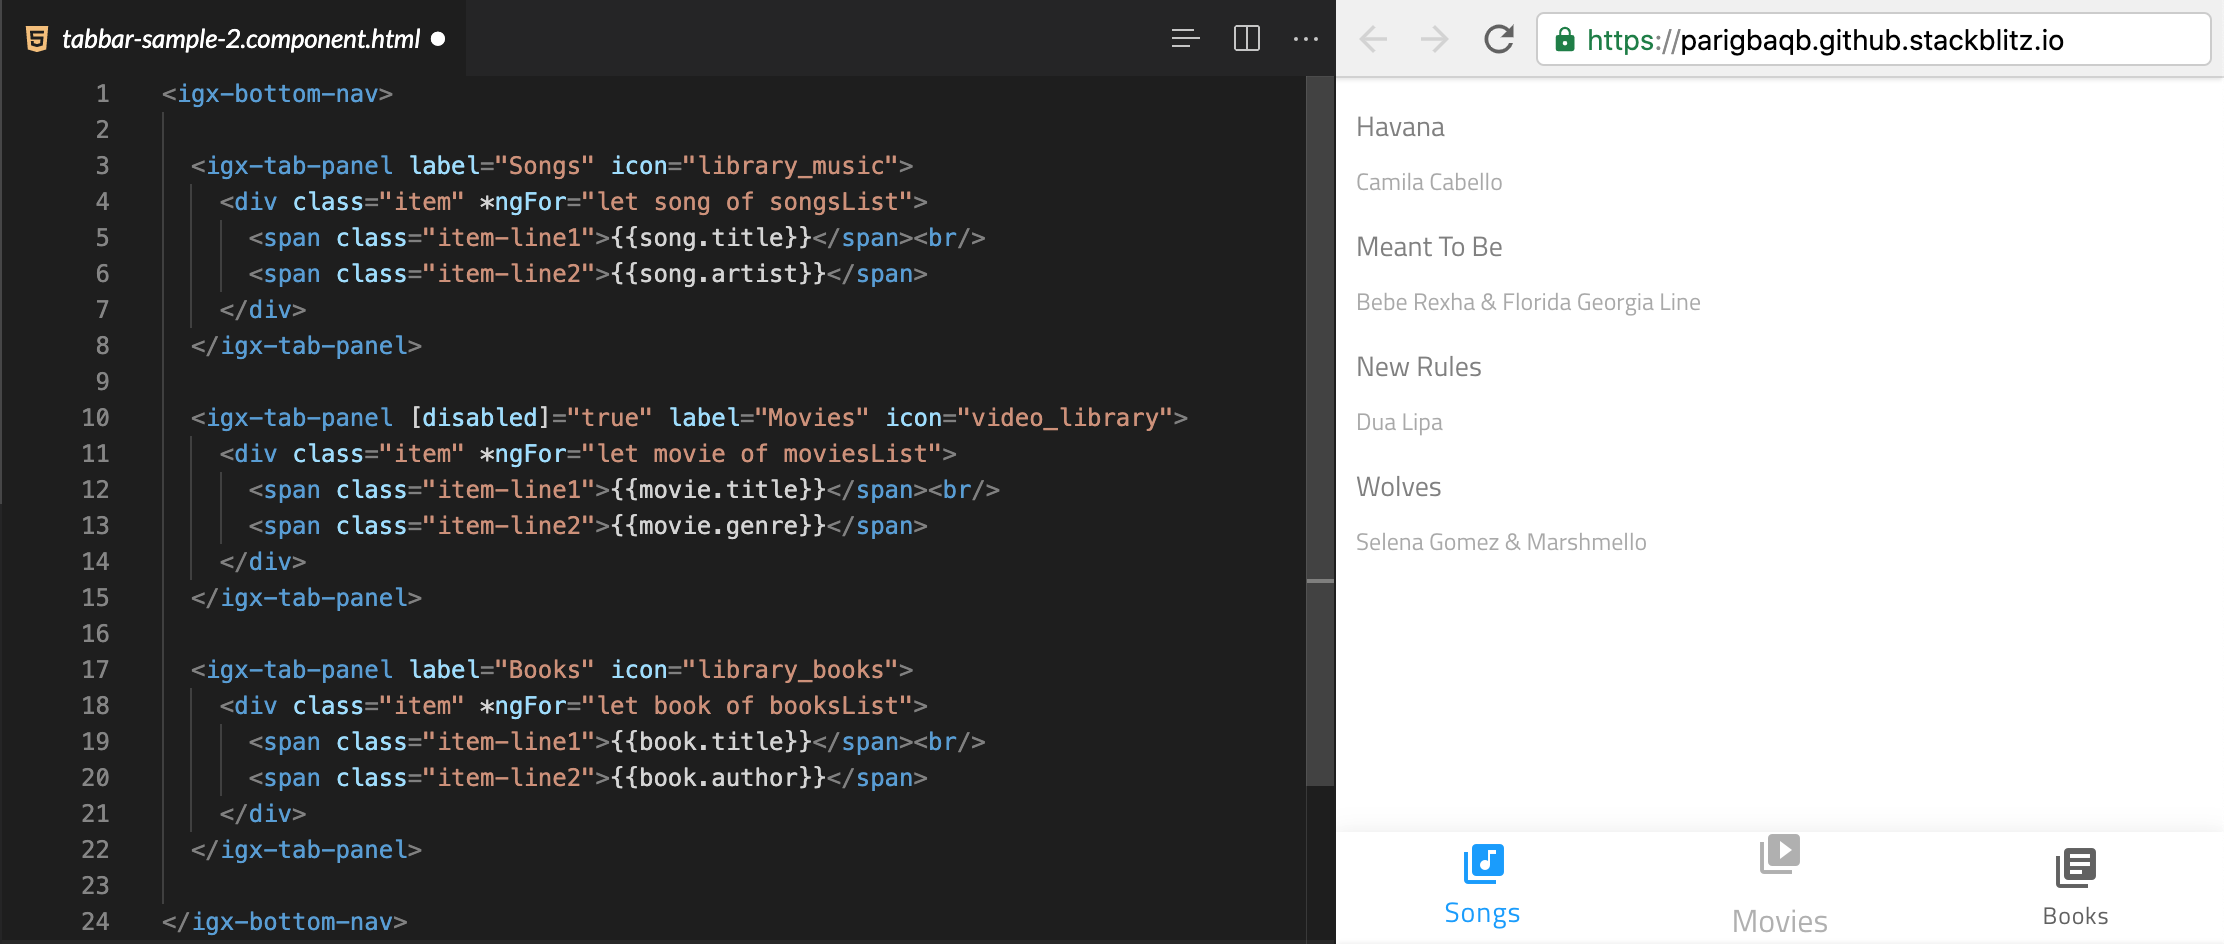2224x944 pixels.
Task: Click the label="Movies" attribute in code
Action: pos(769,418)
